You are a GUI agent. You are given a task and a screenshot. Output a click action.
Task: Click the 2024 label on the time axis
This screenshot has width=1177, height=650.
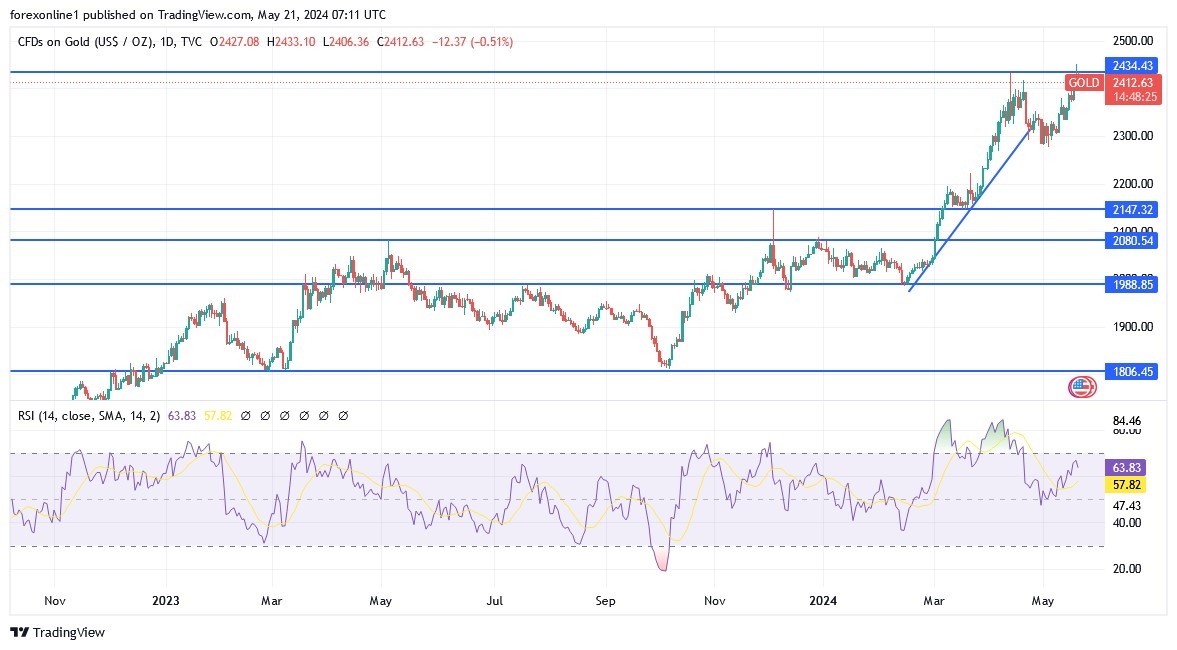click(x=822, y=601)
